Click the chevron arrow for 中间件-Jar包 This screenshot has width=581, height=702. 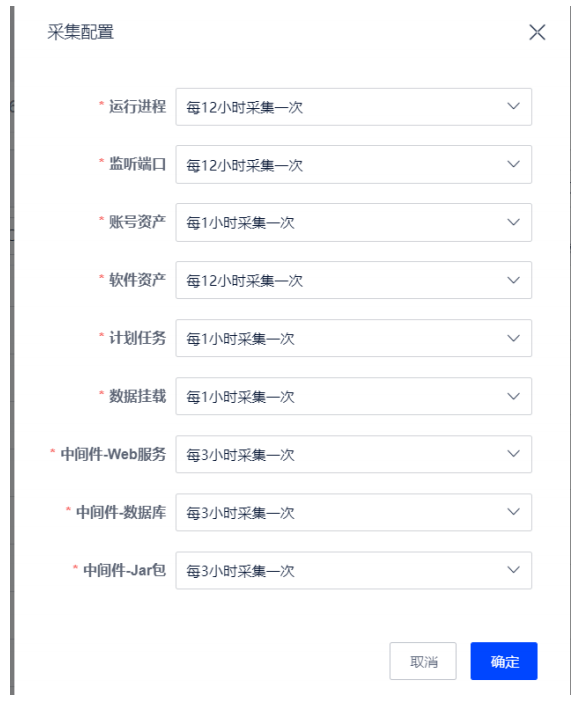[x=513, y=570]
